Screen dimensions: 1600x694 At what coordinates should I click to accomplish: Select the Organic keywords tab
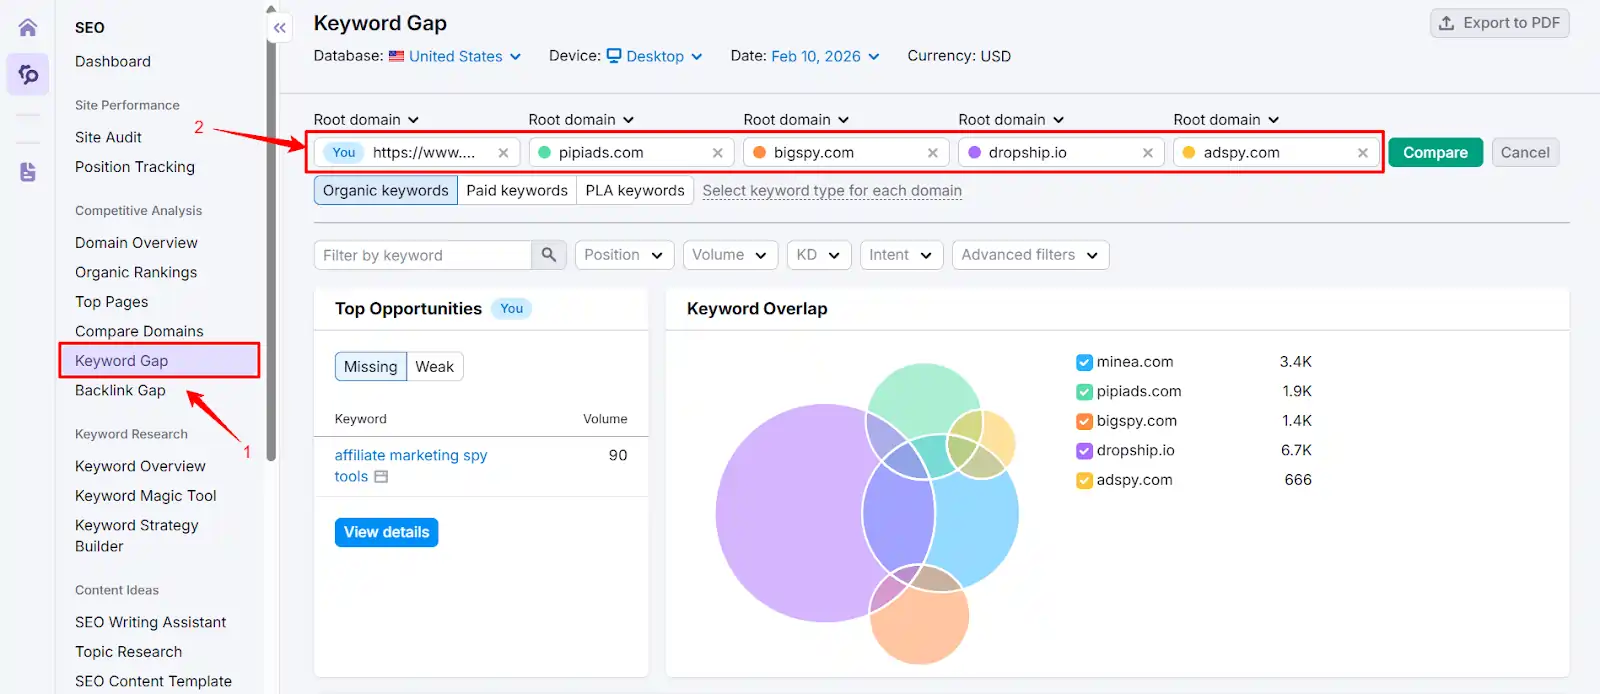[x=386, y=190]
